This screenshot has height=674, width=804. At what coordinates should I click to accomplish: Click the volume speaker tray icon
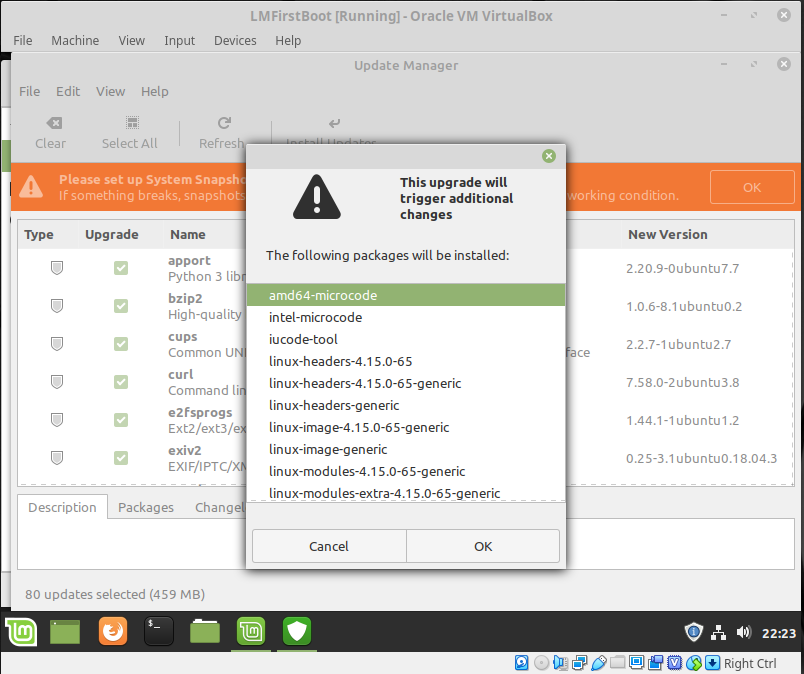(743, 632)
